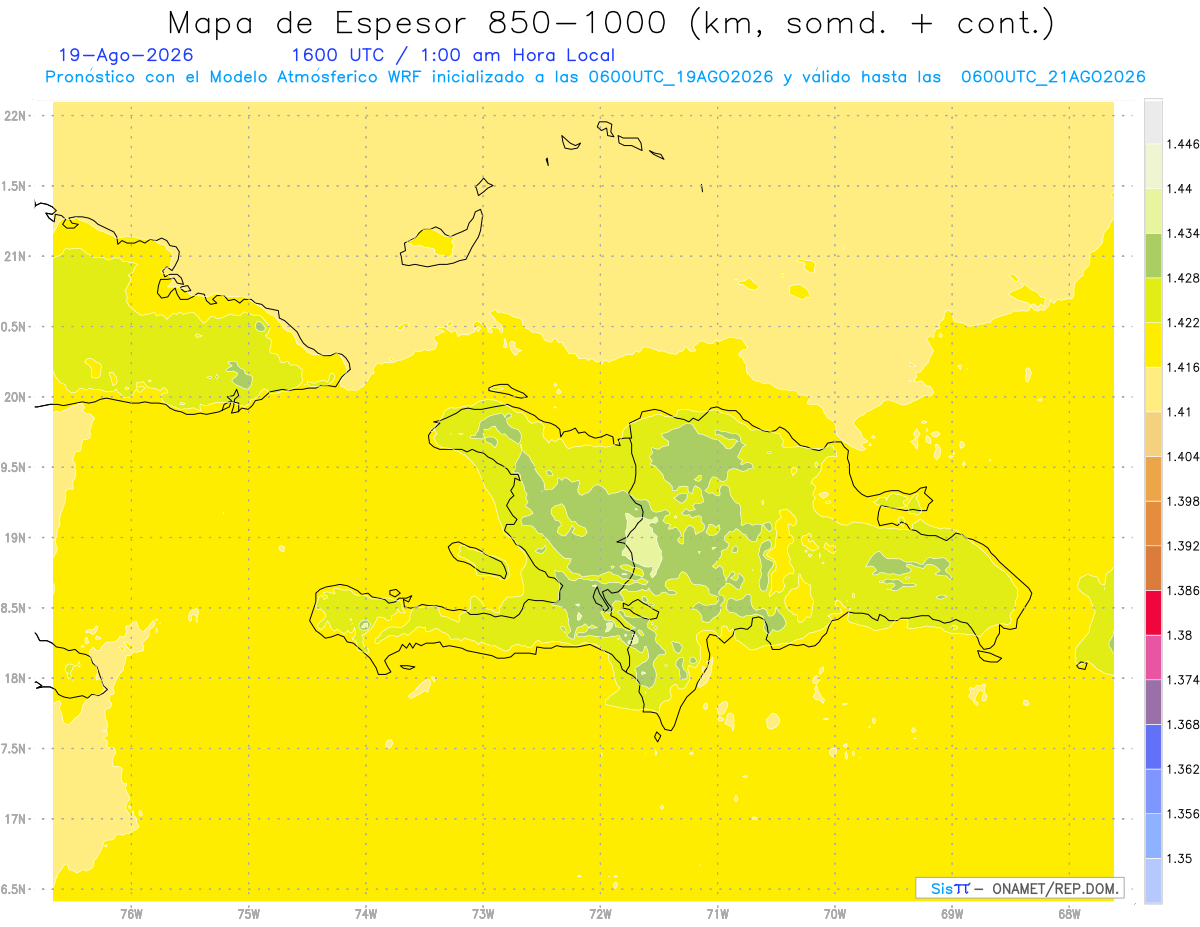Click the "20N" latitude label
Screen dimensions: 1200x927
(17, 397)
